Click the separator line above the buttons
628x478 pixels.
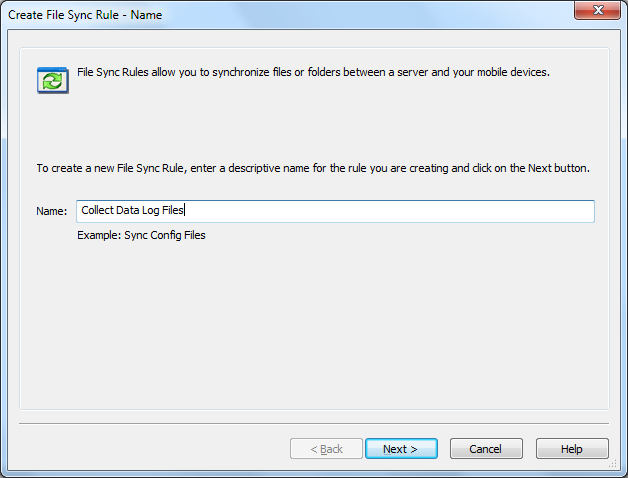point(314,423)
